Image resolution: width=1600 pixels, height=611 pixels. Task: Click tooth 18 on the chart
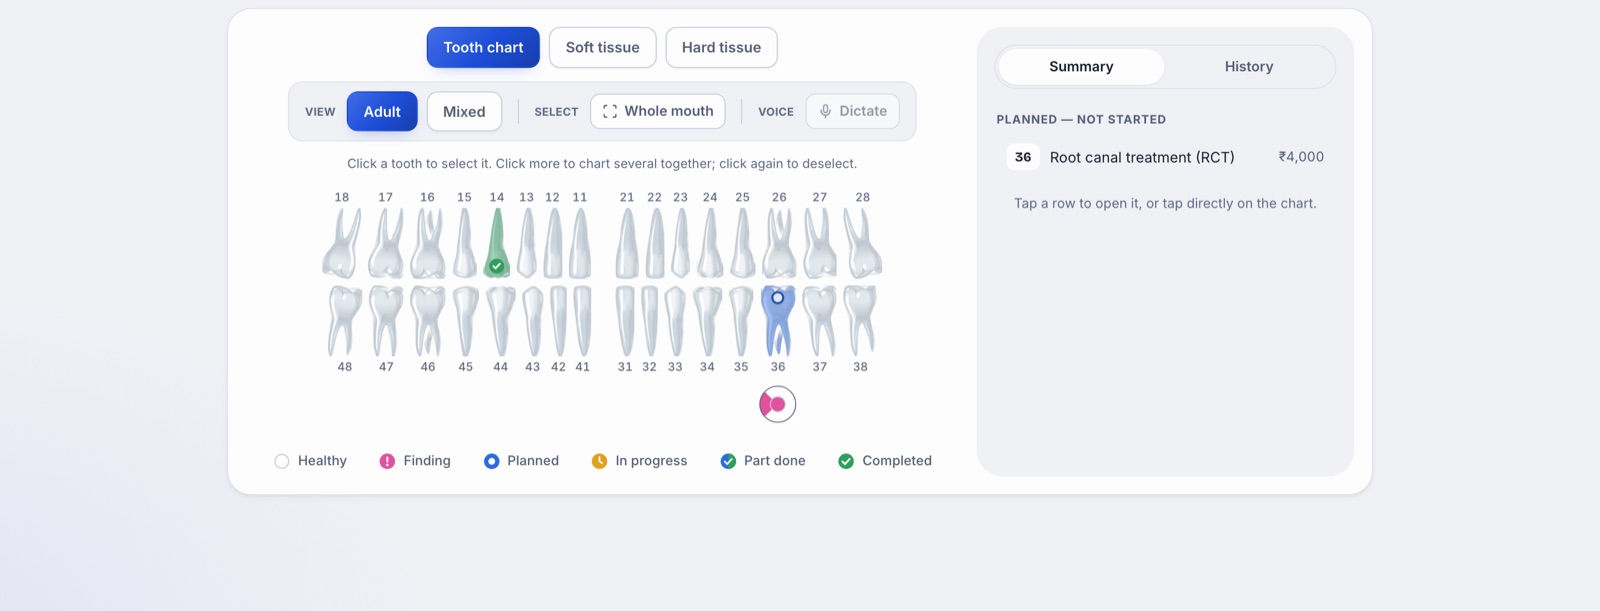(x=341, y=242)
